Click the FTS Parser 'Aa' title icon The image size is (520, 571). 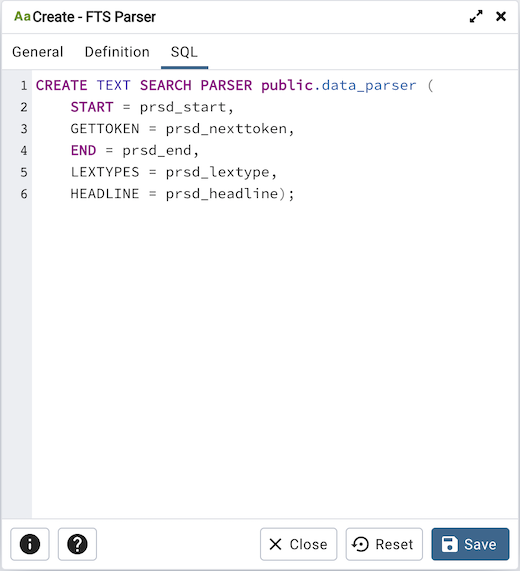coord(22,16)
